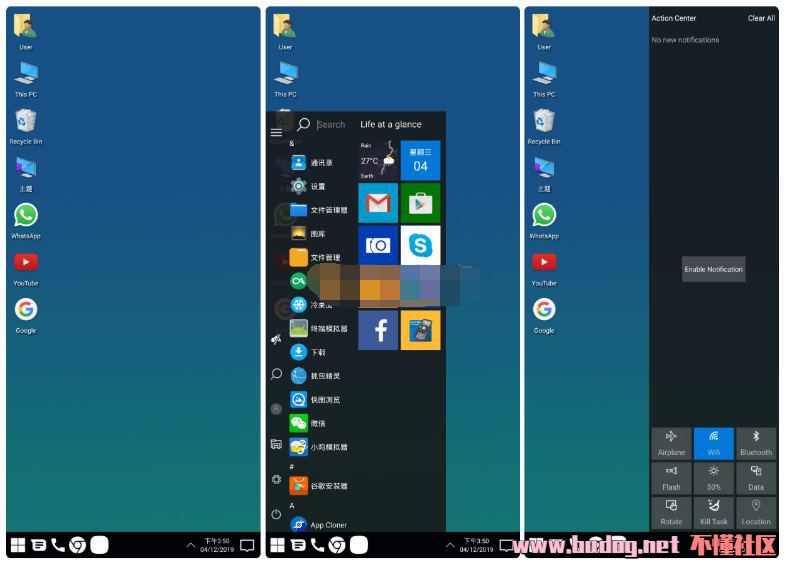Viewport: 786px width, 566px height.
Task: Toggle the Rotate quick setting
Action: tap(671, 512)
